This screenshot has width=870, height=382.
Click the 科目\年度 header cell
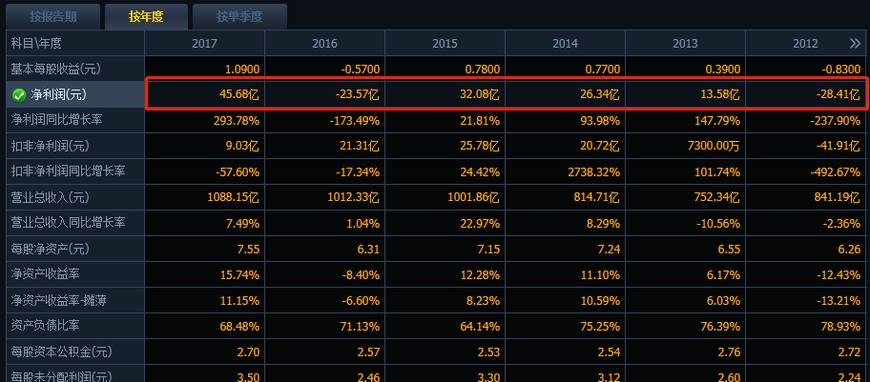(37, 43)
